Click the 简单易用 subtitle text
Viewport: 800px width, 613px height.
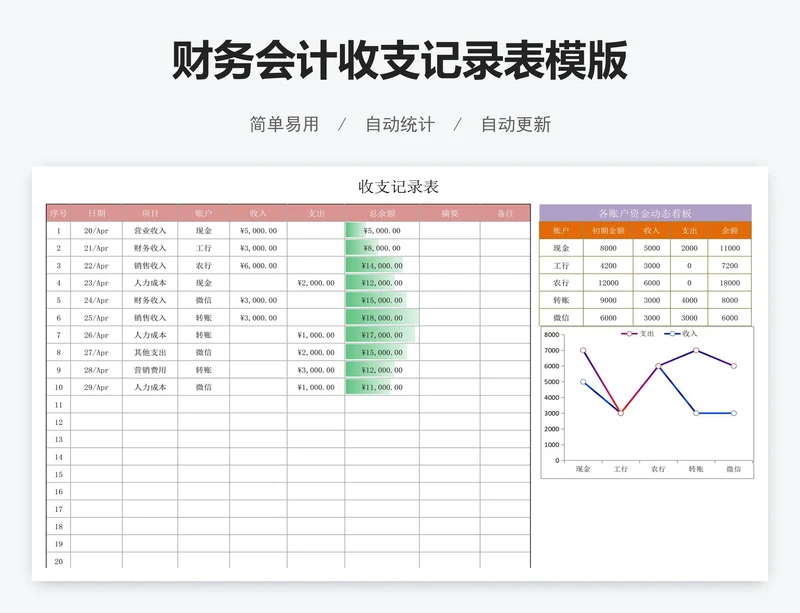pyautogui.click(x=284, y=124)
